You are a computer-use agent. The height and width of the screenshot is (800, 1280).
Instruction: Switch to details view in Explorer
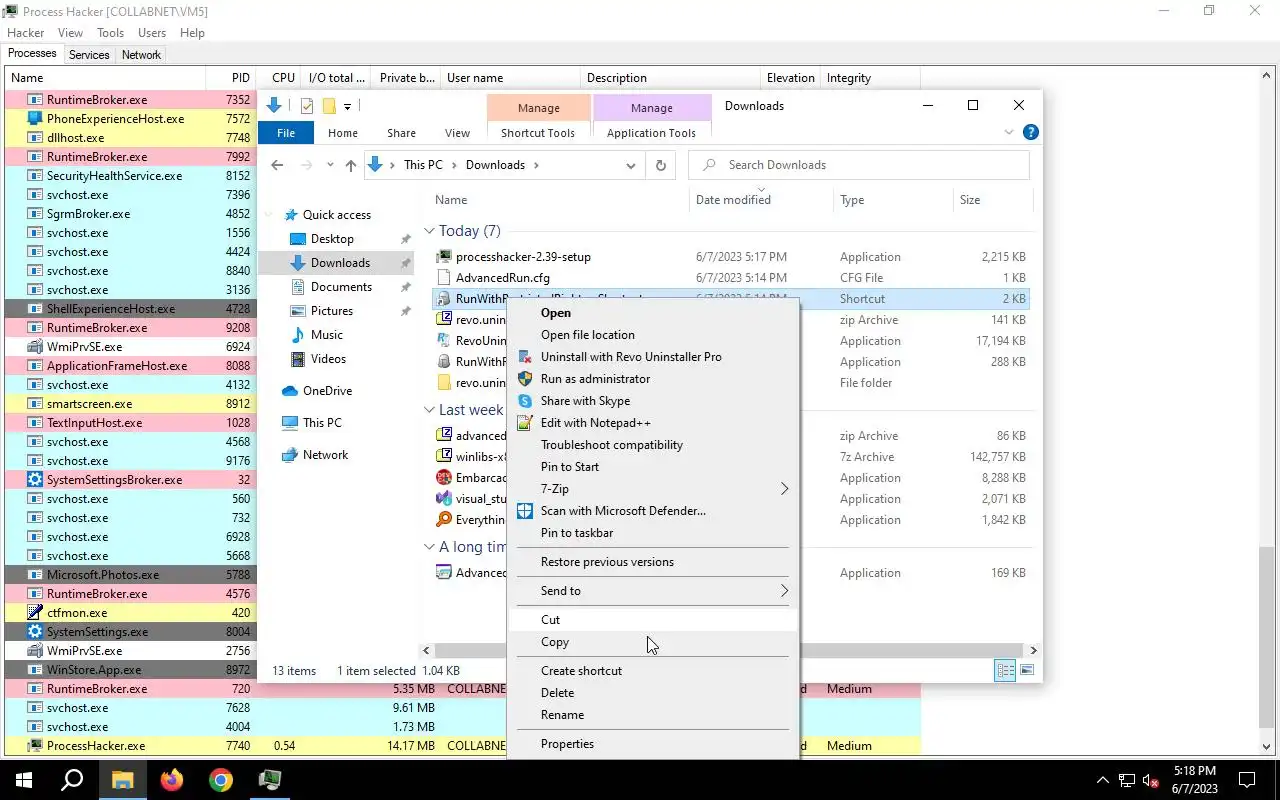coord(1005,670)
